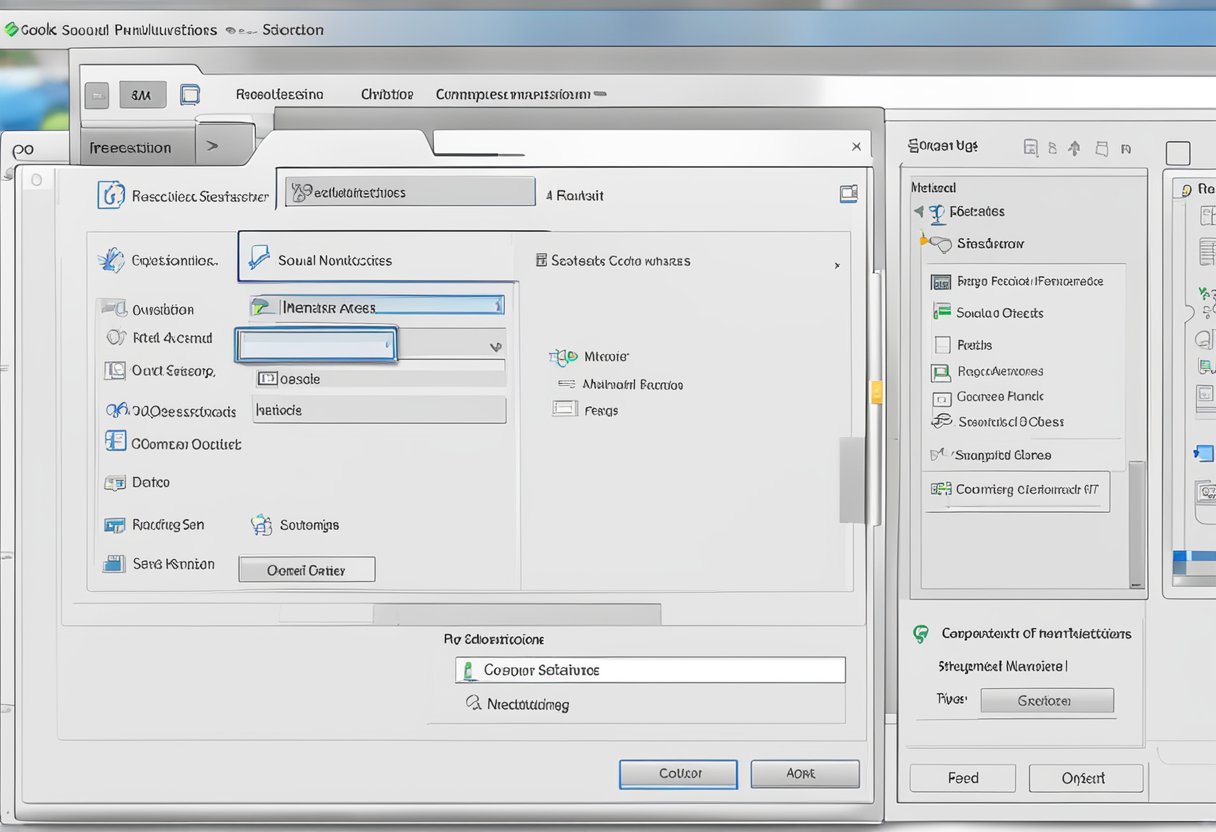The height and width of the screenshot is (832, 1216).
Task: Click the Grotorel button in lower right panel
Action: 1046,701
